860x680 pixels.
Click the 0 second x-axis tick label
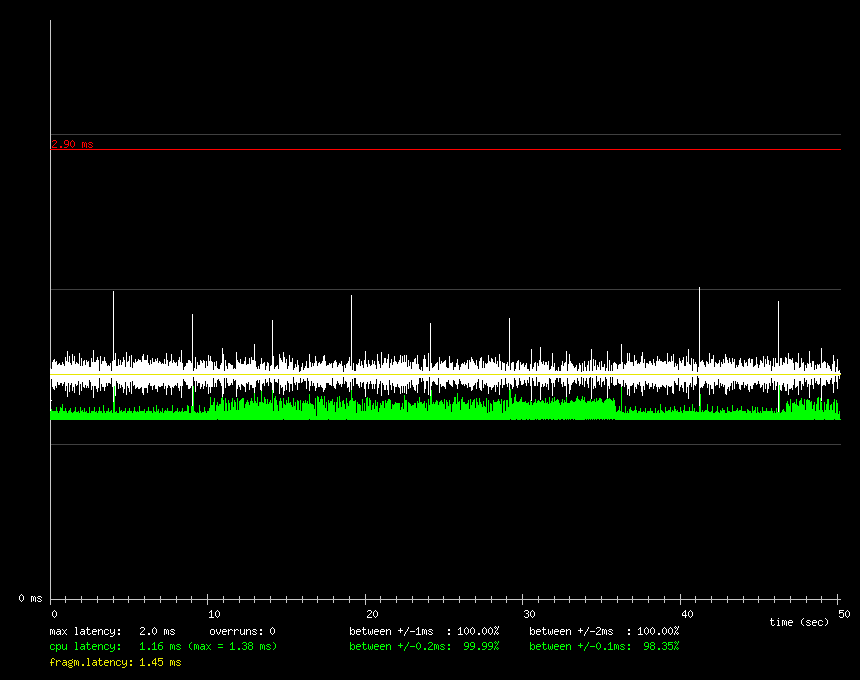click(55, 613)
